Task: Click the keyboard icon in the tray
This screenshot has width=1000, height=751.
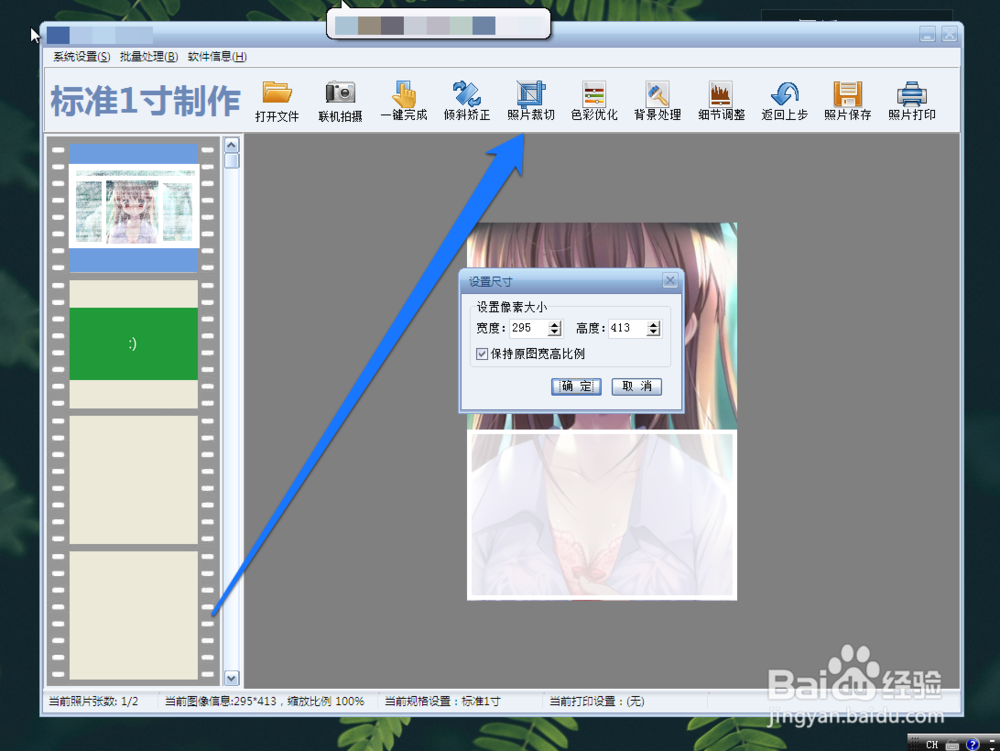Action: [952, 744]
